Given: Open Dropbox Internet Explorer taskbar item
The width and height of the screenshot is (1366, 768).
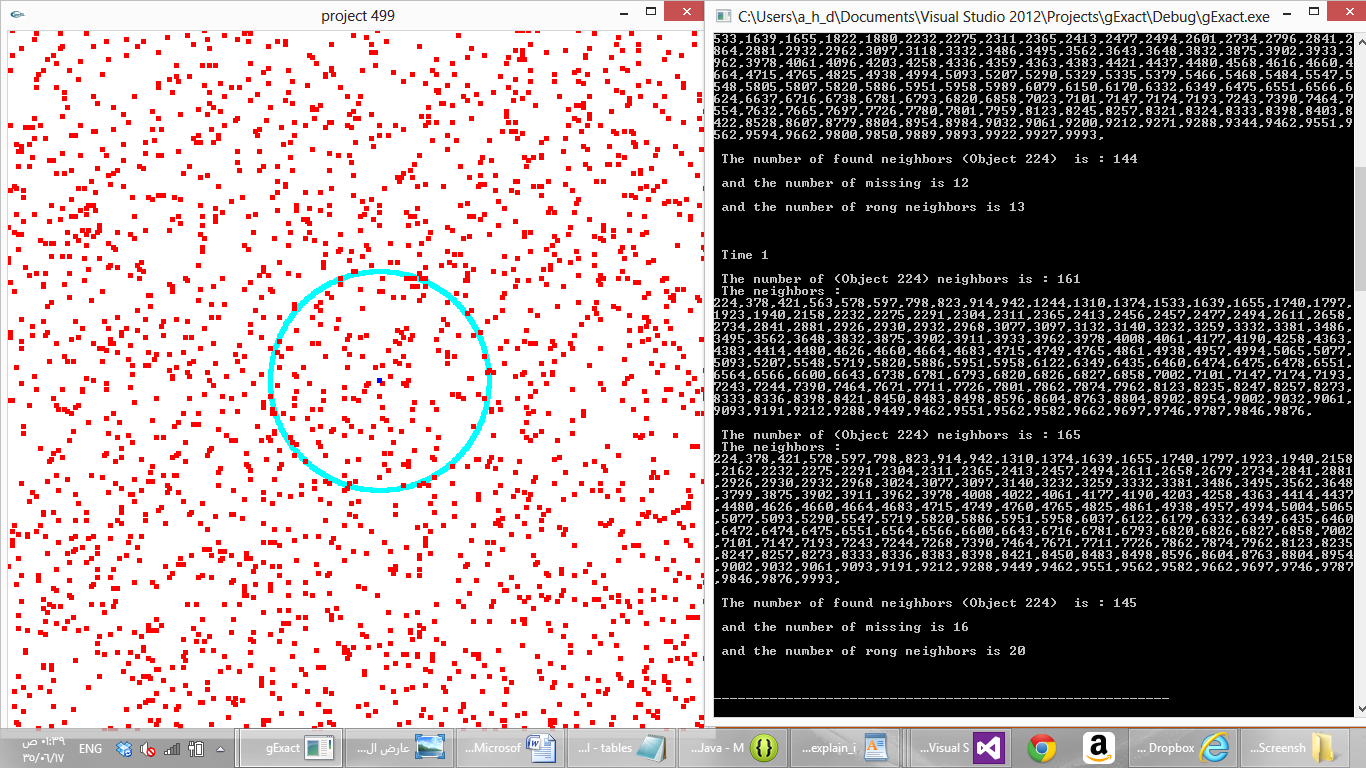Looking at the screenshot, I should click(1185, 748).
